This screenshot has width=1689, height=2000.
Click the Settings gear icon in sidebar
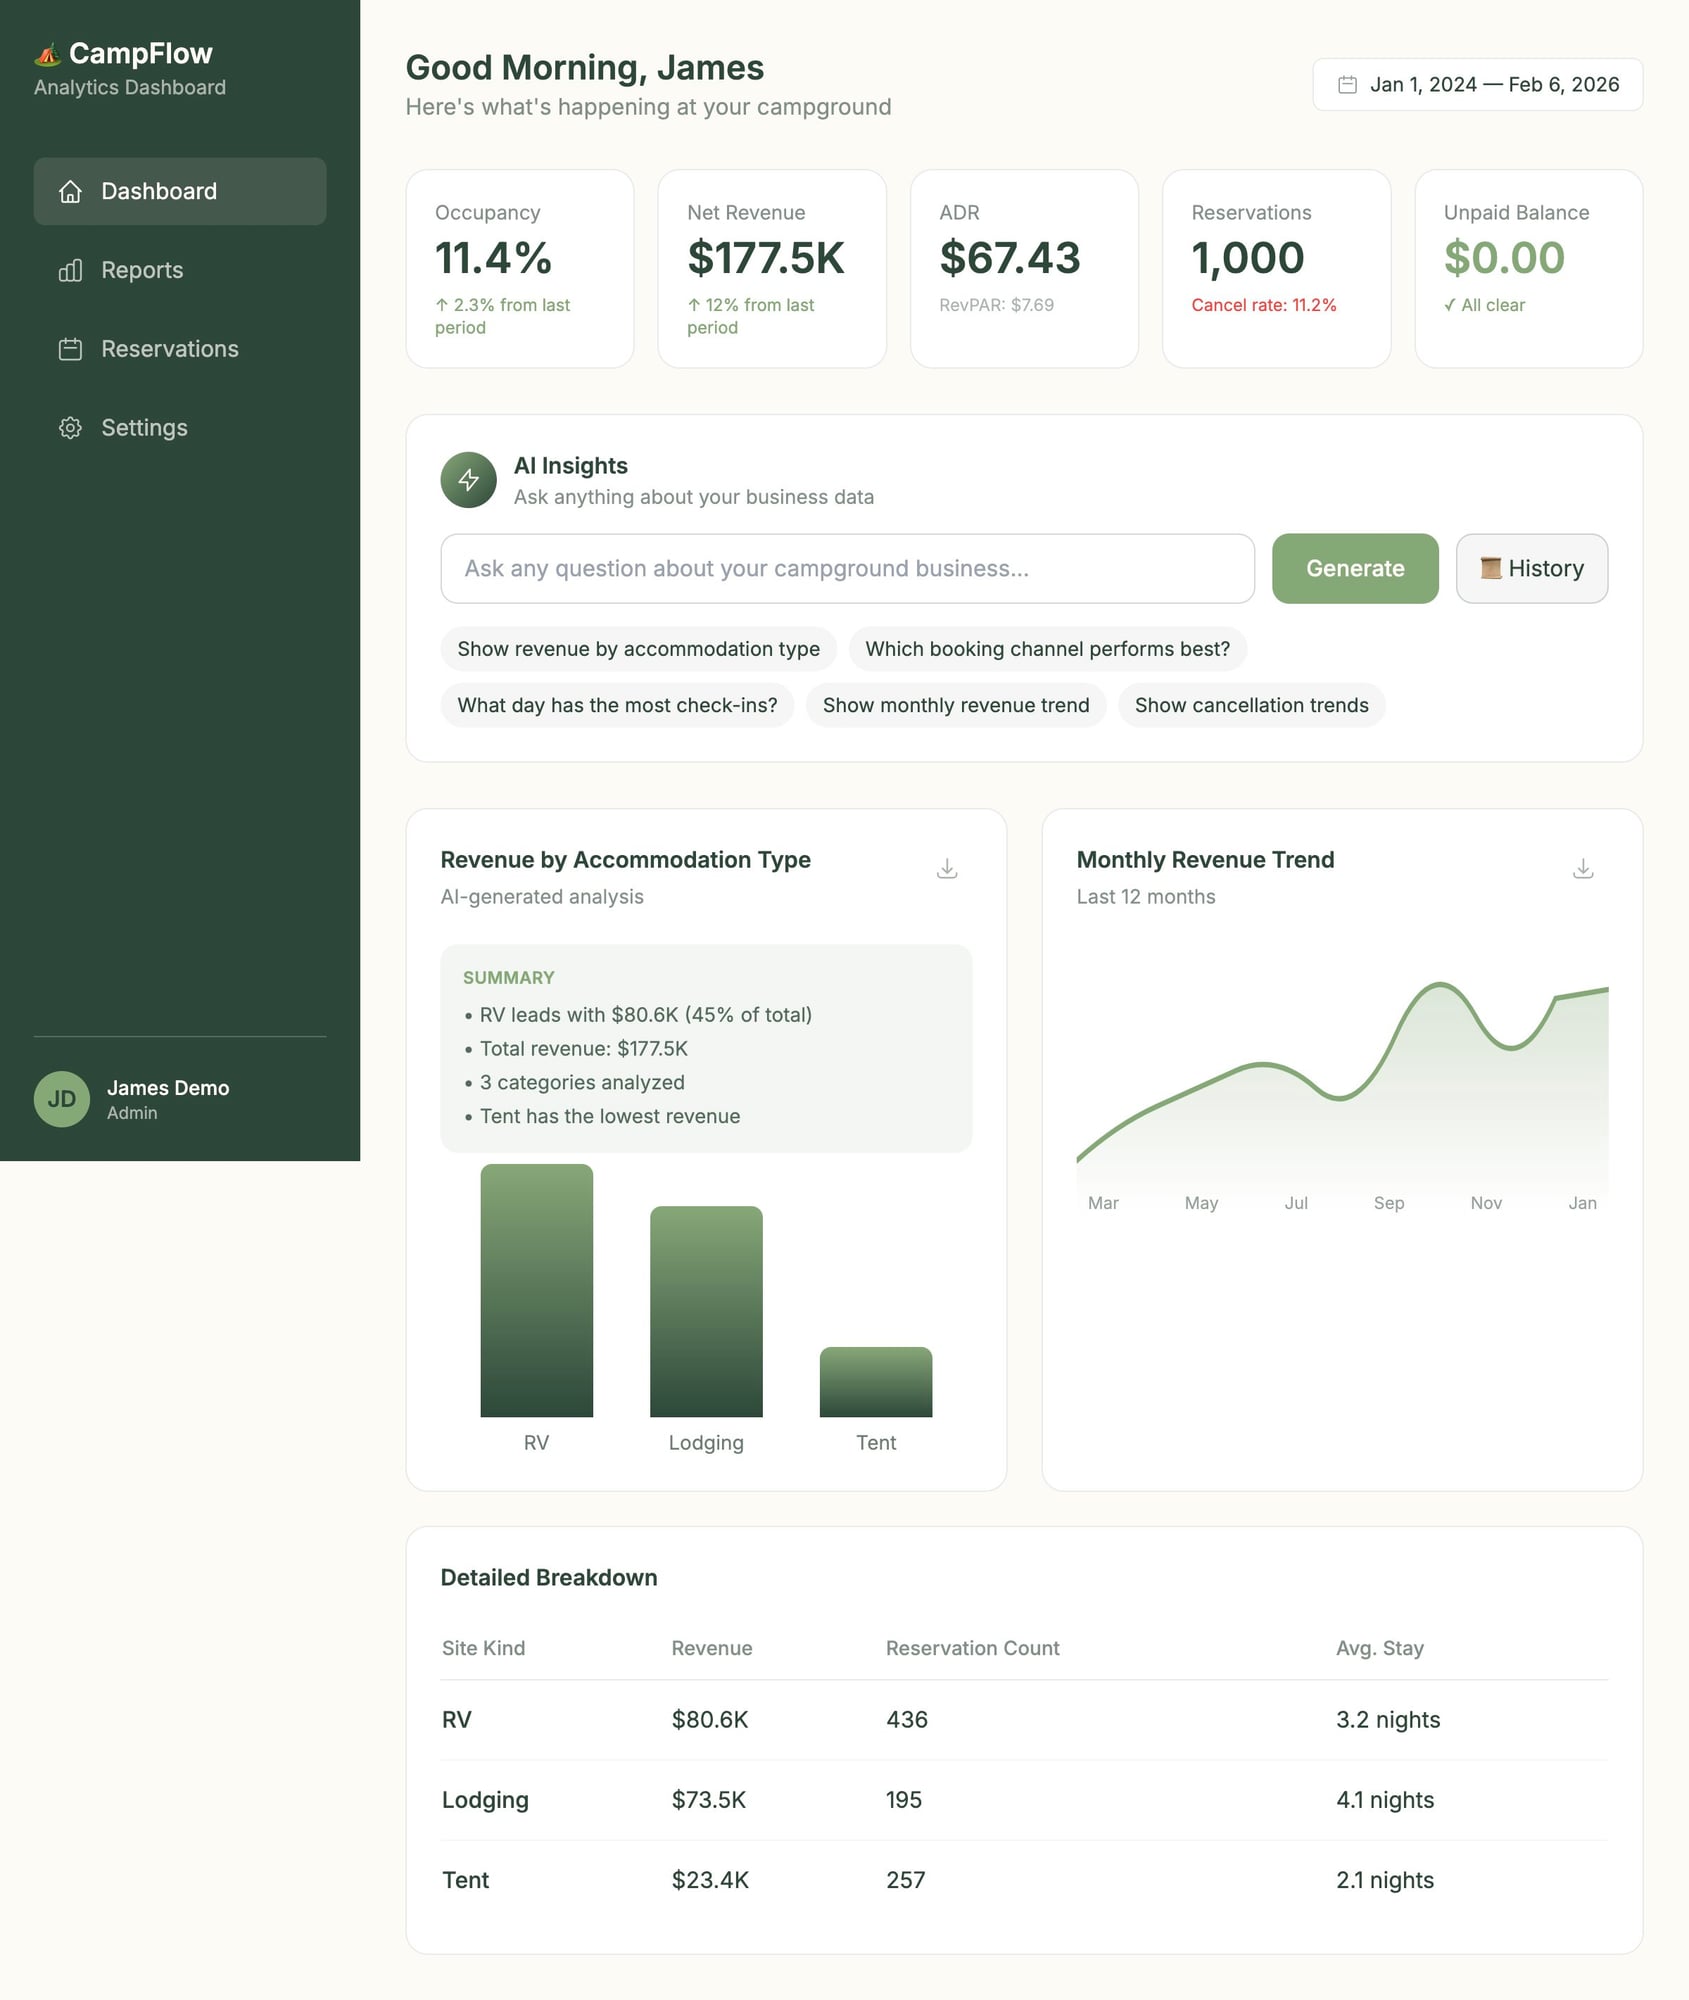click(x=70, y=428)
